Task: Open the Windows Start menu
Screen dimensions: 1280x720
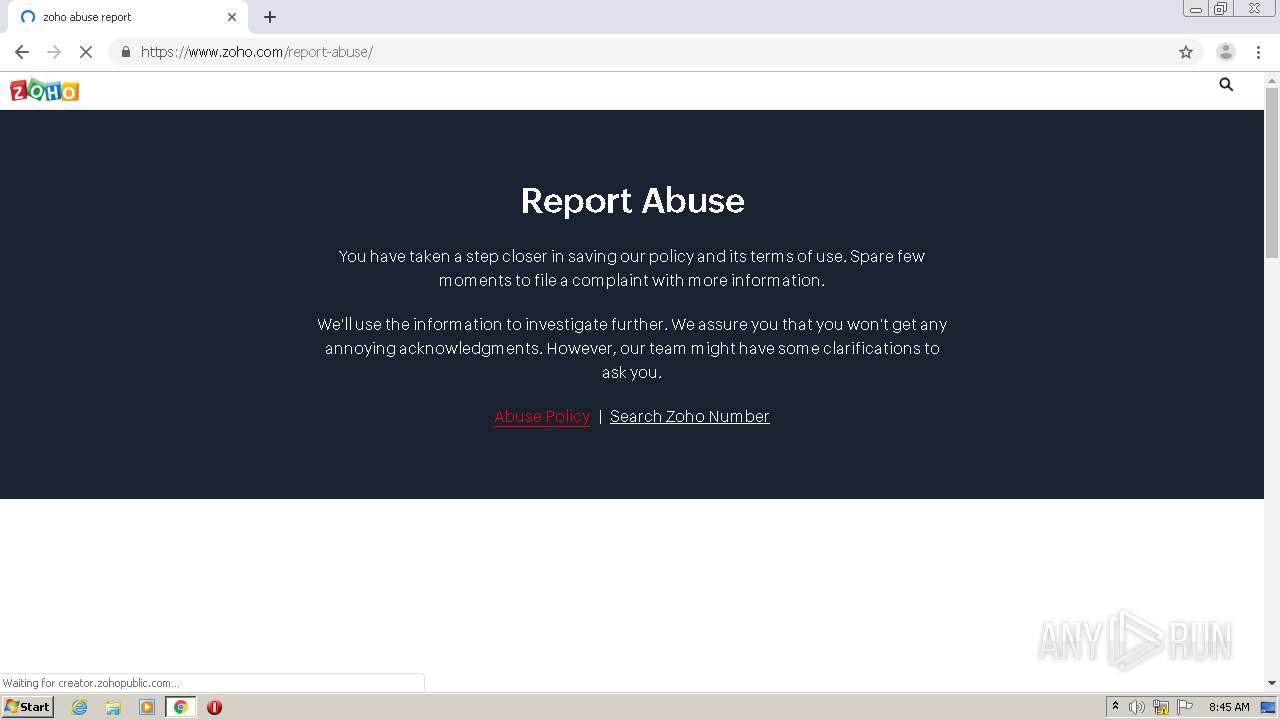Action: 27,706
